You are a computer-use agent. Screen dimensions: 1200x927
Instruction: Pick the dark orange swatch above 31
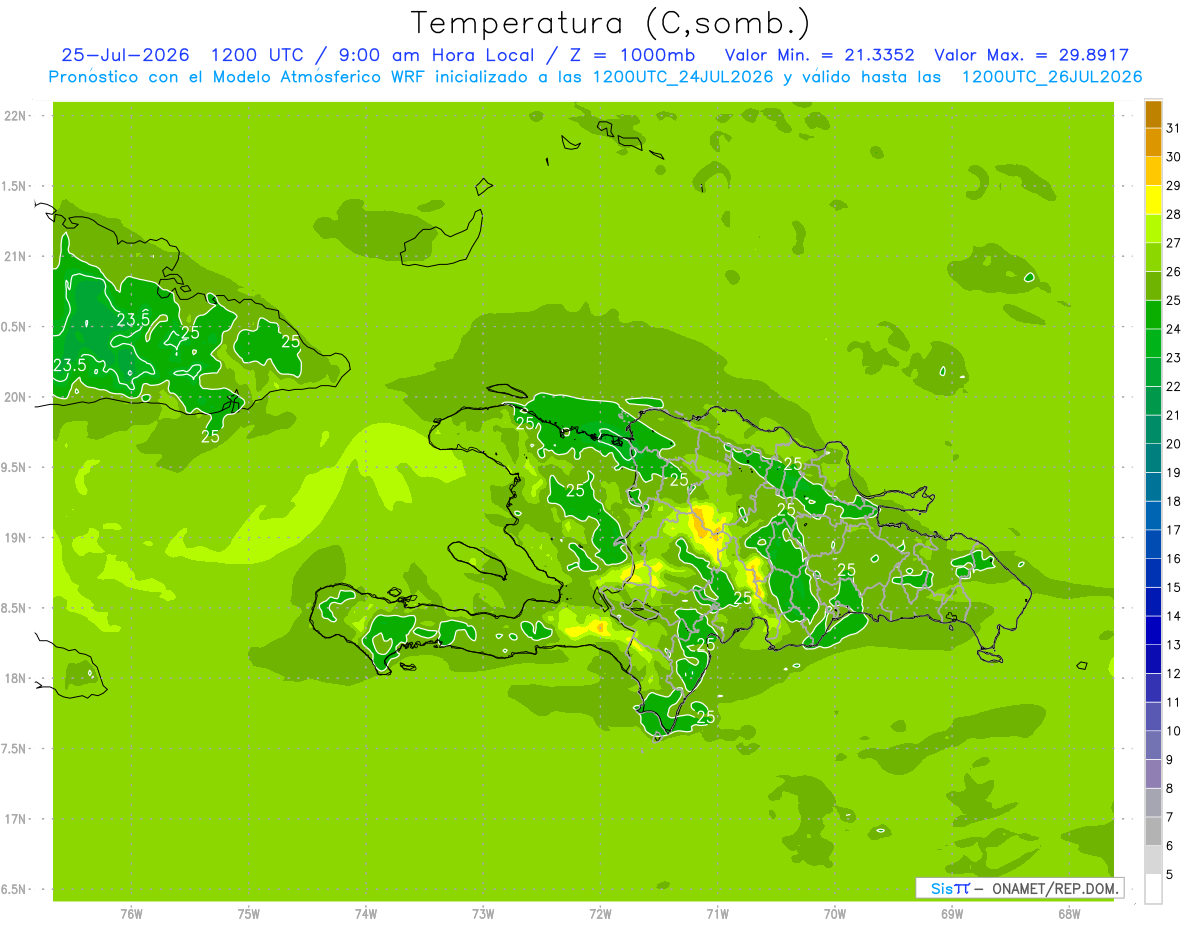(x=1153, y=114)
